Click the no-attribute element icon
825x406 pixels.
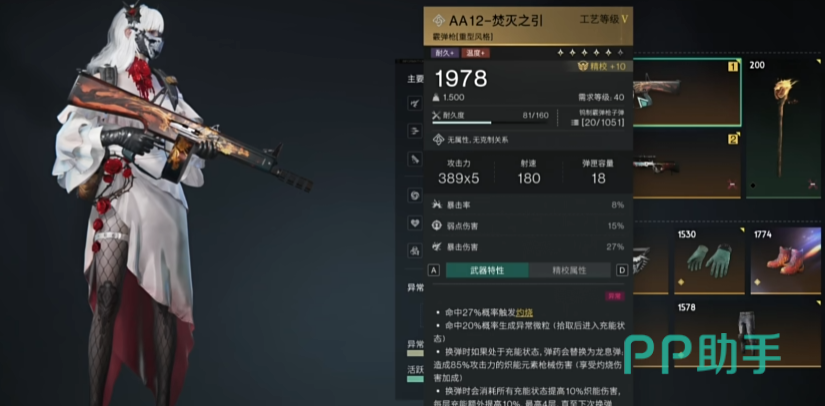[438, 140]
